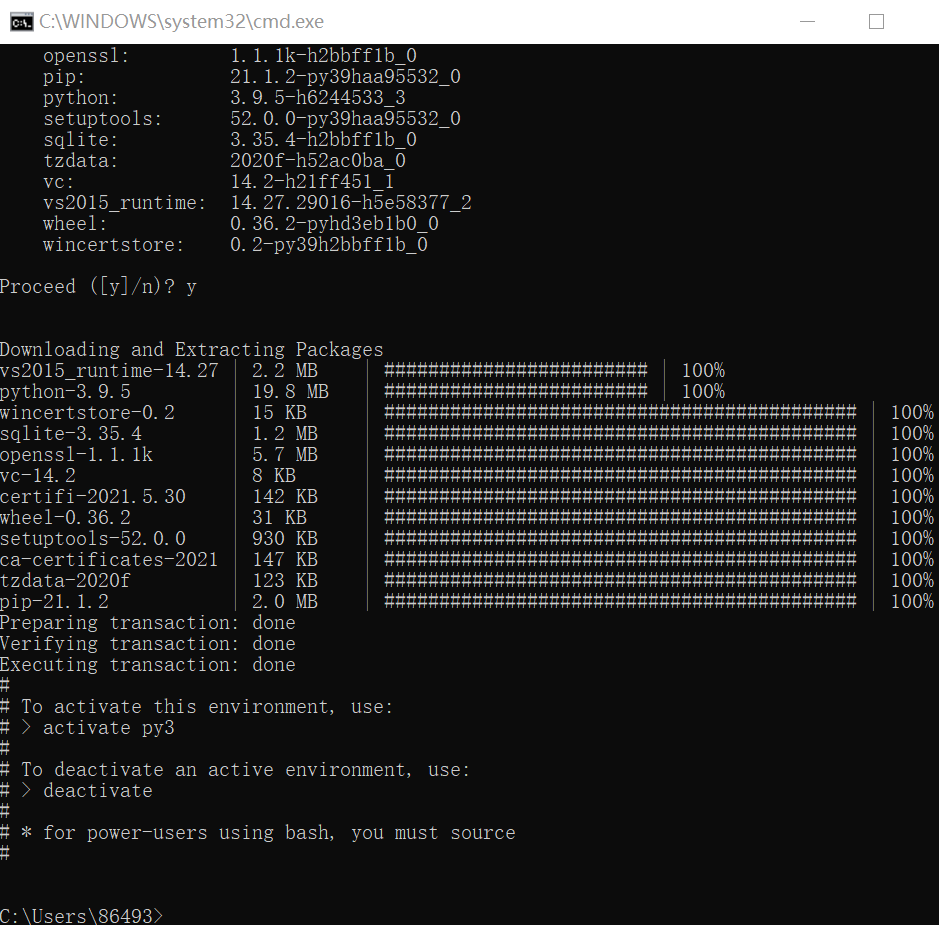Click the 'openssl:' package label in list
The width and height of the screenshot is (939, 925).
(86, 56)
